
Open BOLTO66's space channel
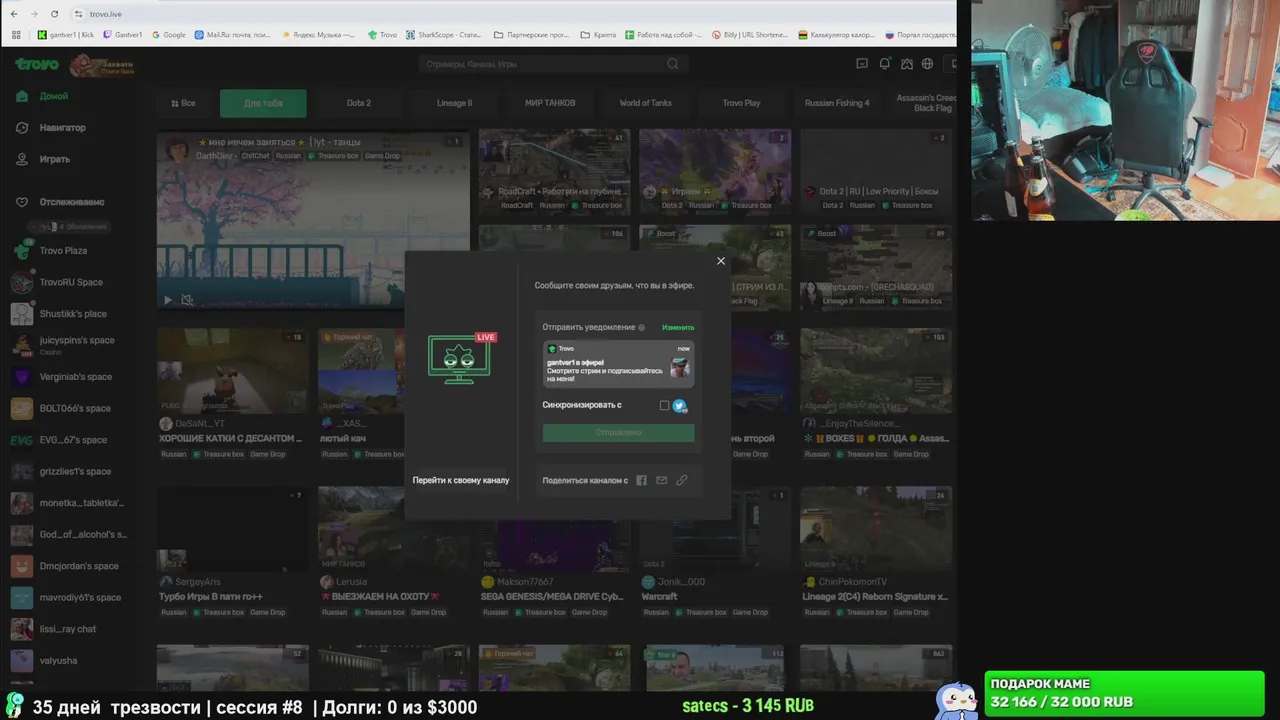pos(75,408)
